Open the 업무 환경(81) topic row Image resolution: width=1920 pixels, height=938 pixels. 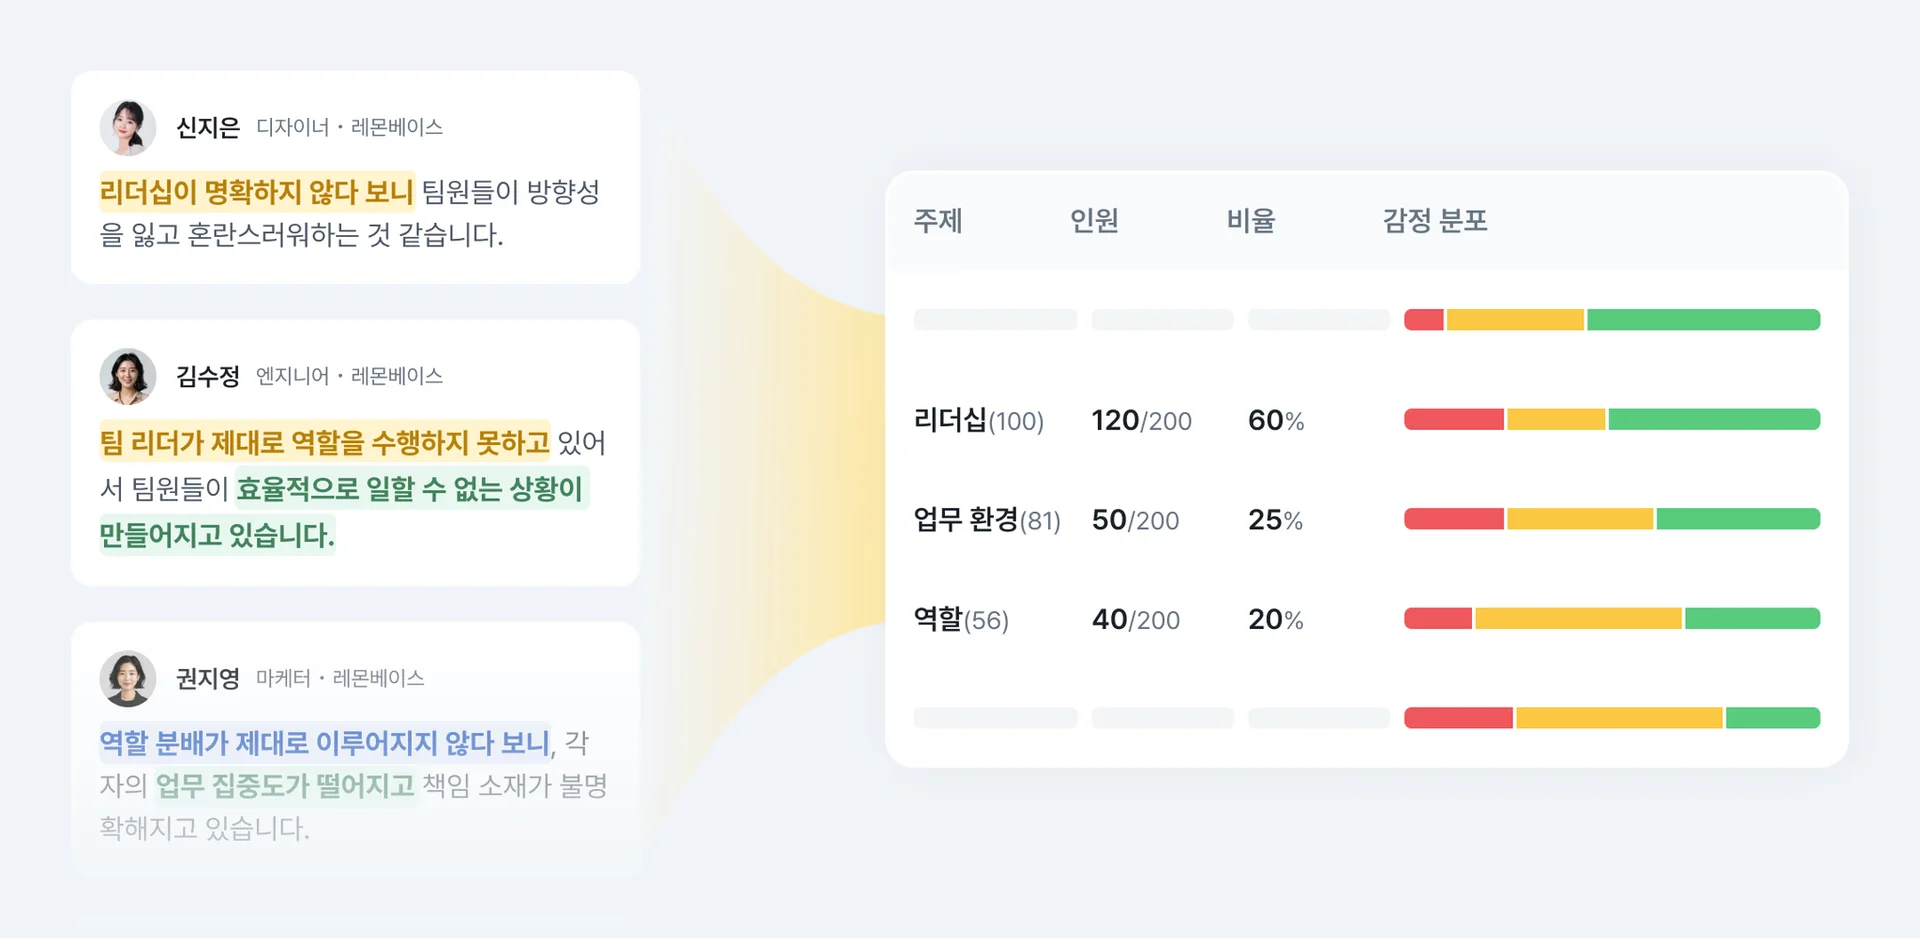tap(986, 520)
